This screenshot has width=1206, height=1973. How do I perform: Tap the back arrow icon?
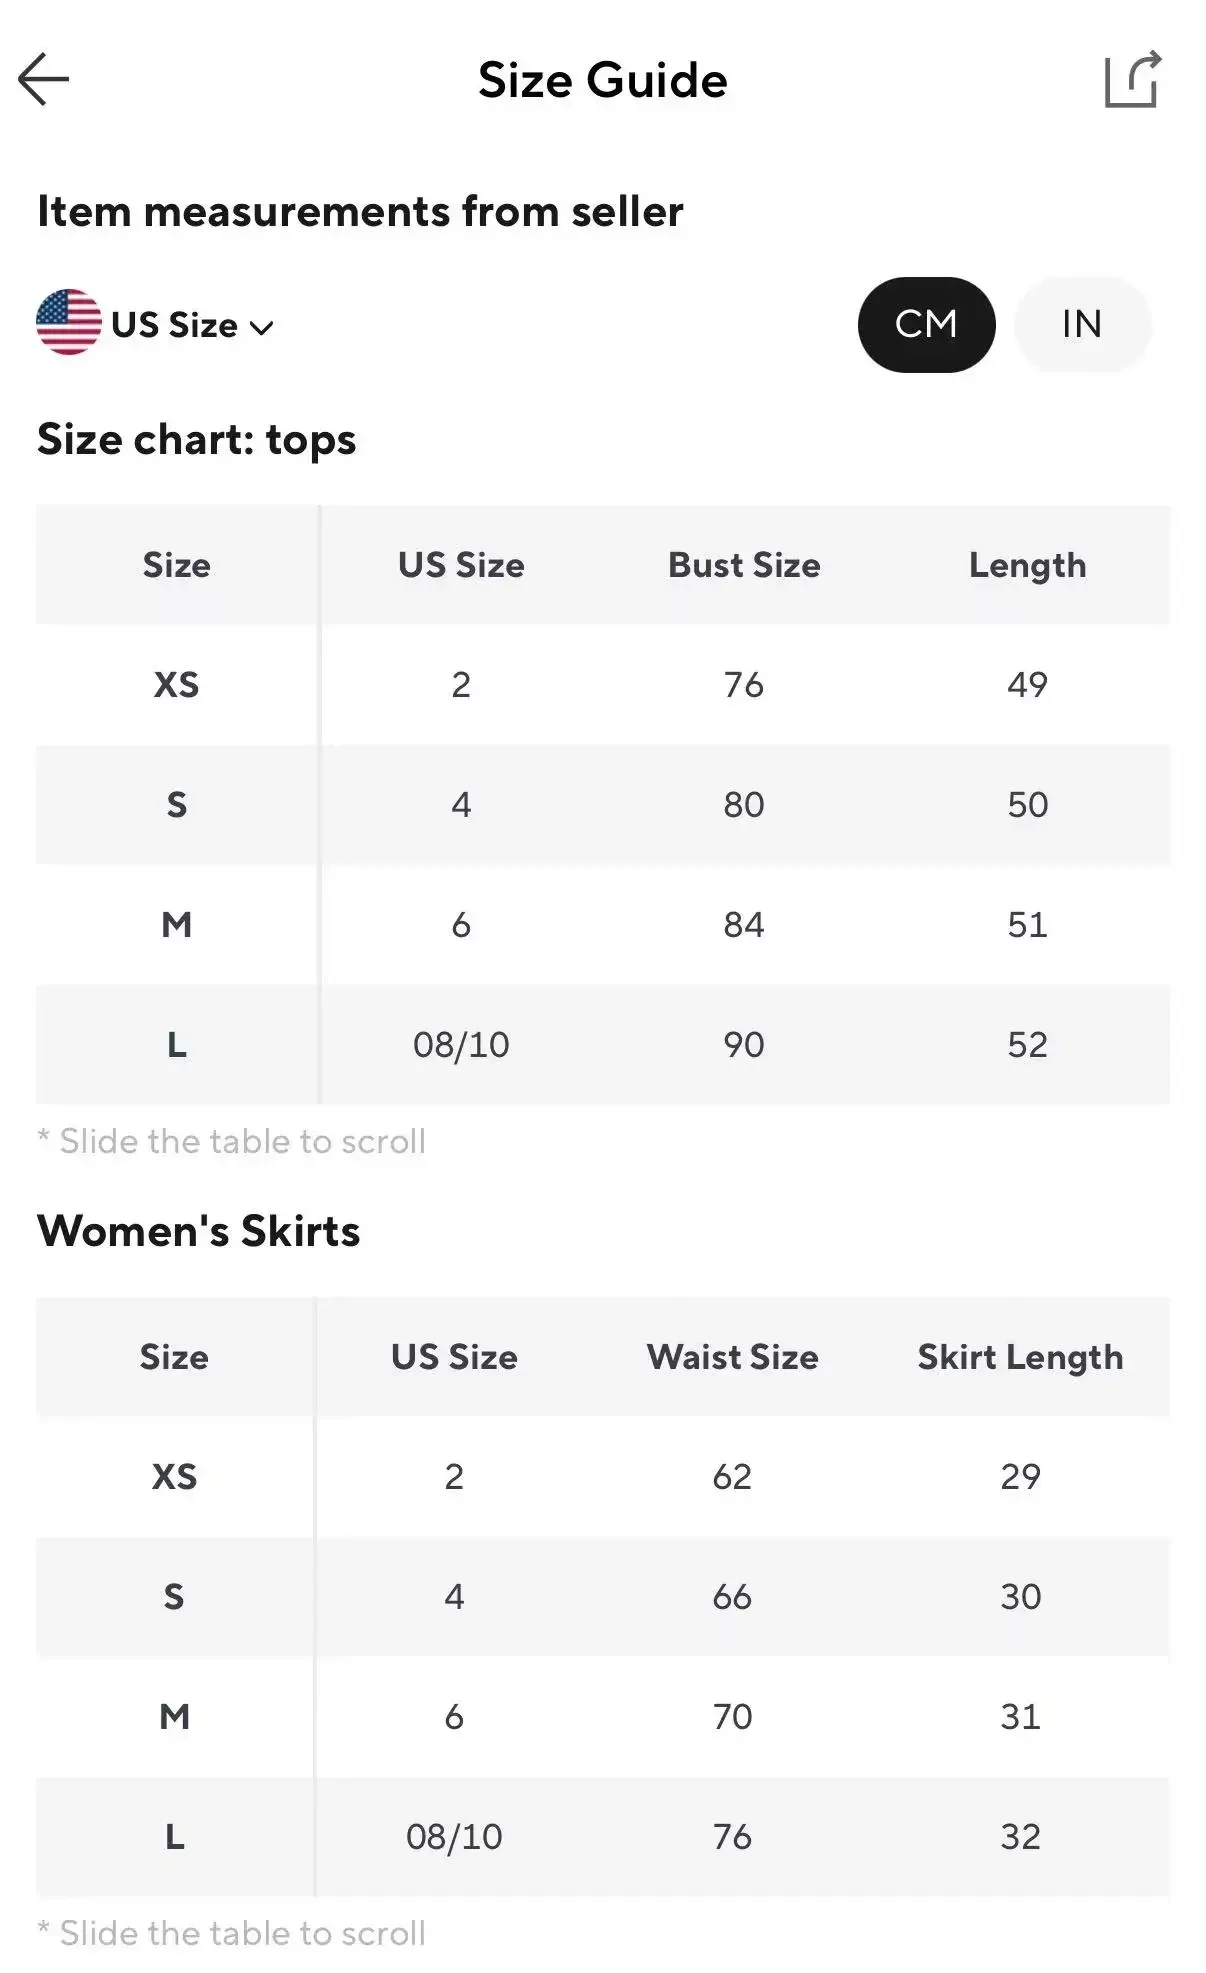coord(44,79)
